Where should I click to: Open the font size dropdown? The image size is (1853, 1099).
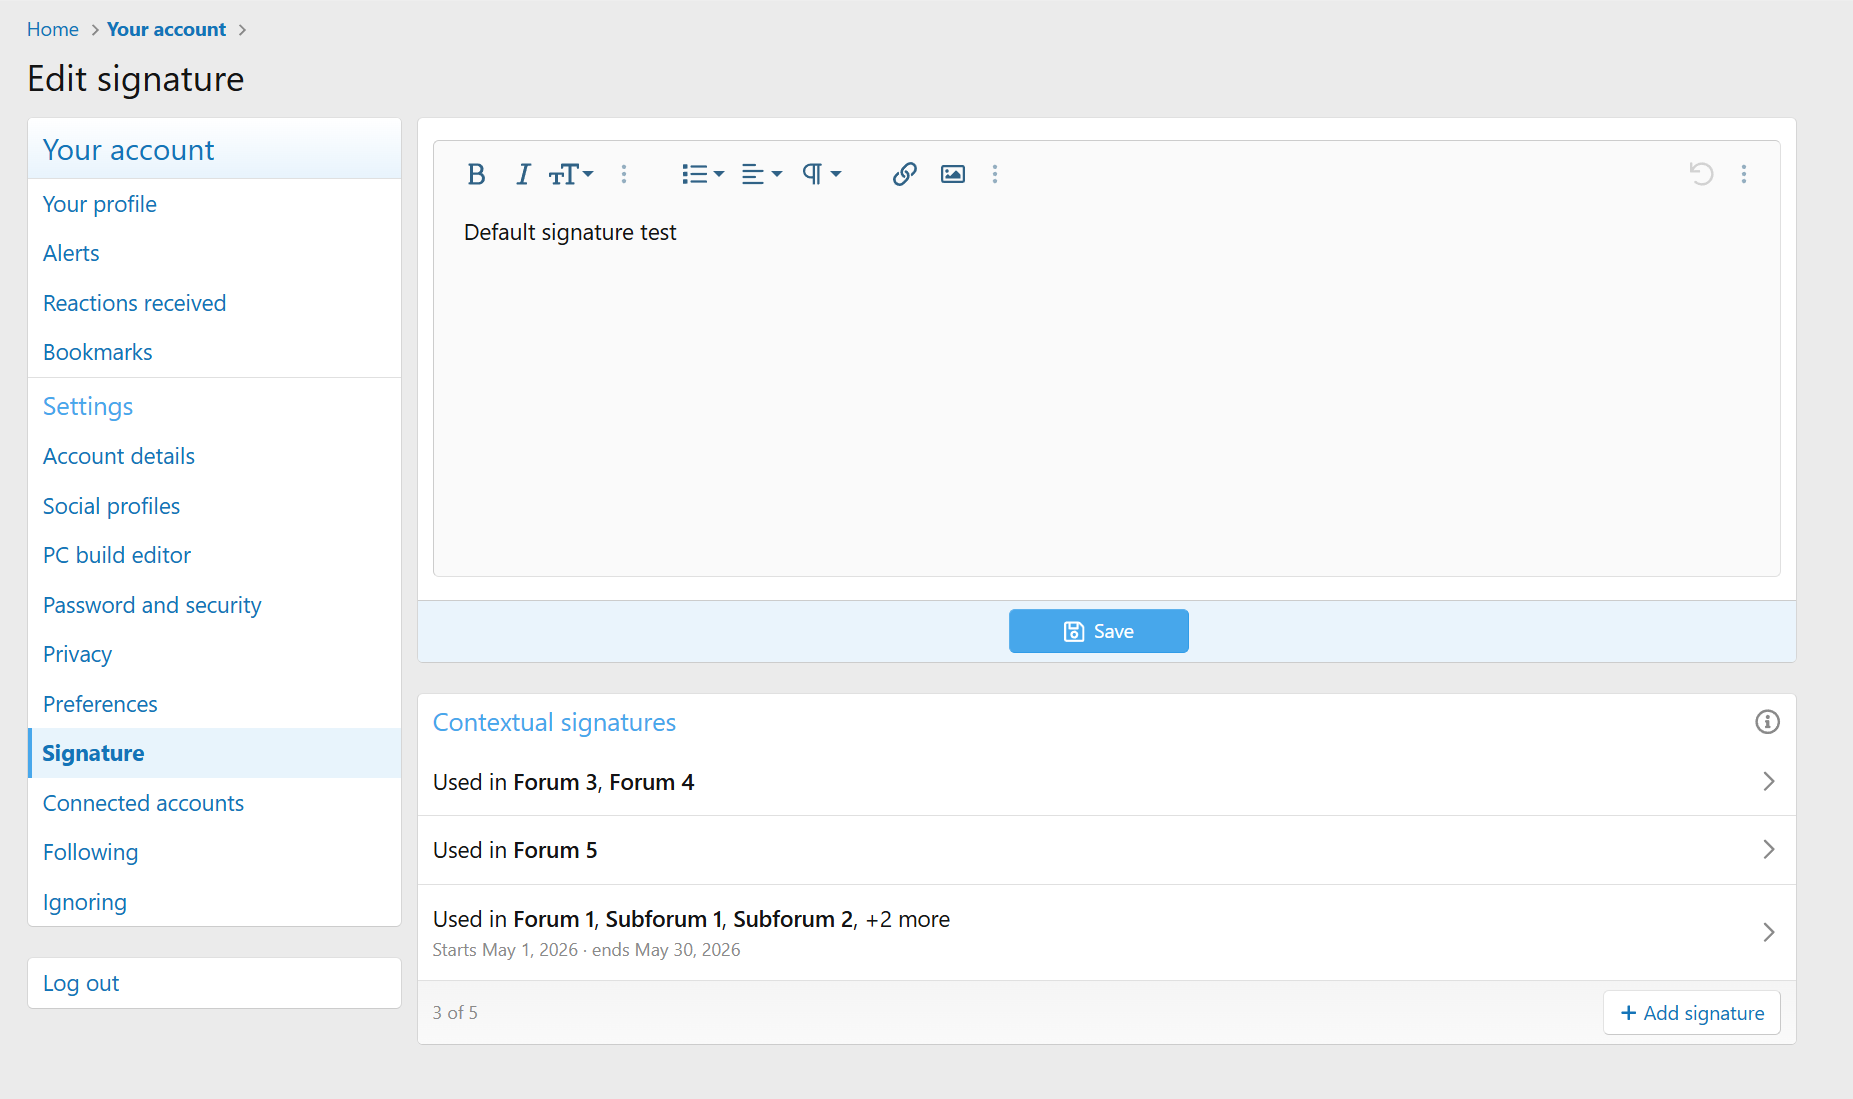(x=571, y=174)
